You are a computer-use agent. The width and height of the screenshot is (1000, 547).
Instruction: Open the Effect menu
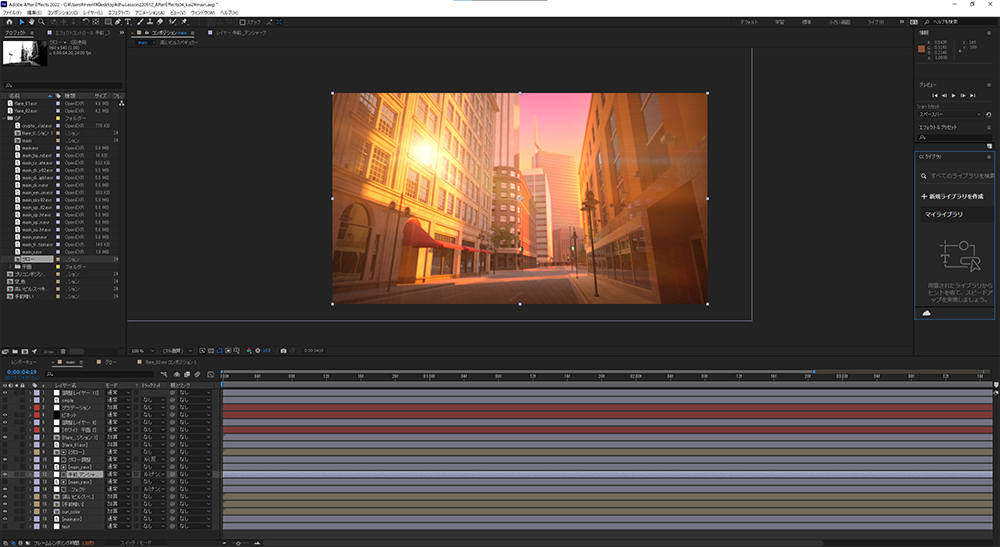point(119,13)
